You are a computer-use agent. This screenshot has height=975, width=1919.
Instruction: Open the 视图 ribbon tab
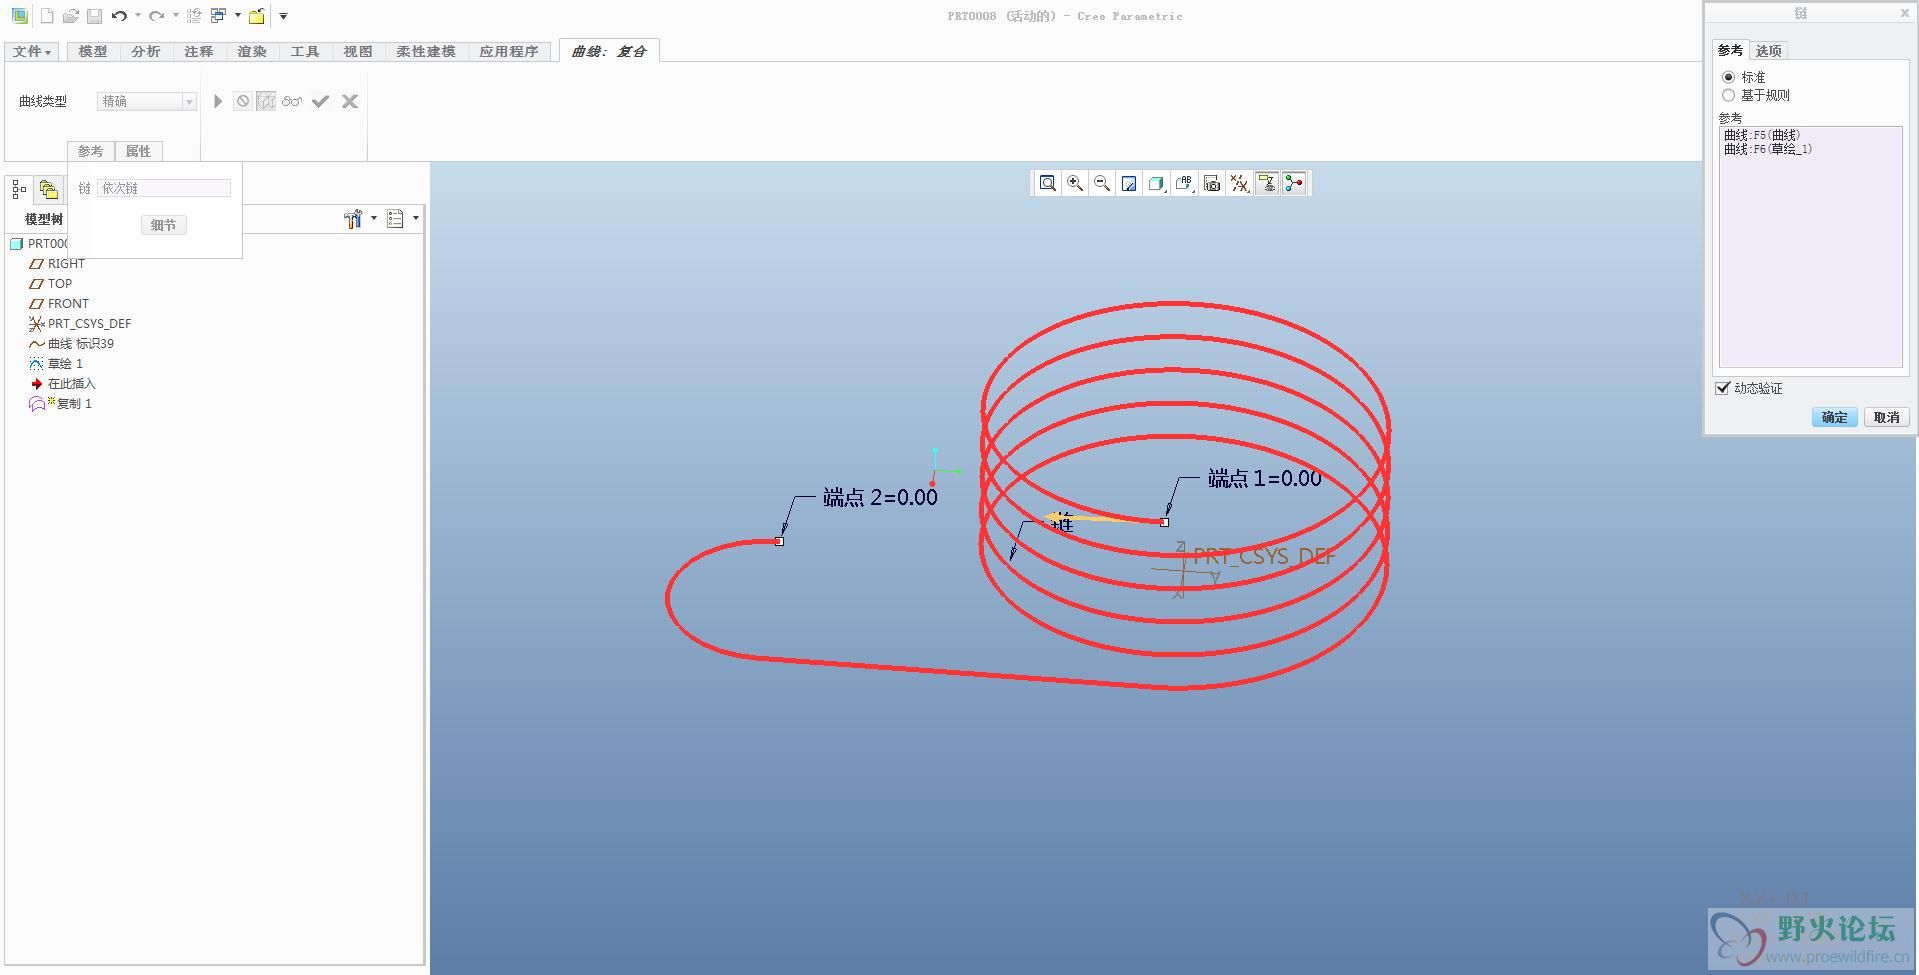pyautogui.click(x=358, y=51)
